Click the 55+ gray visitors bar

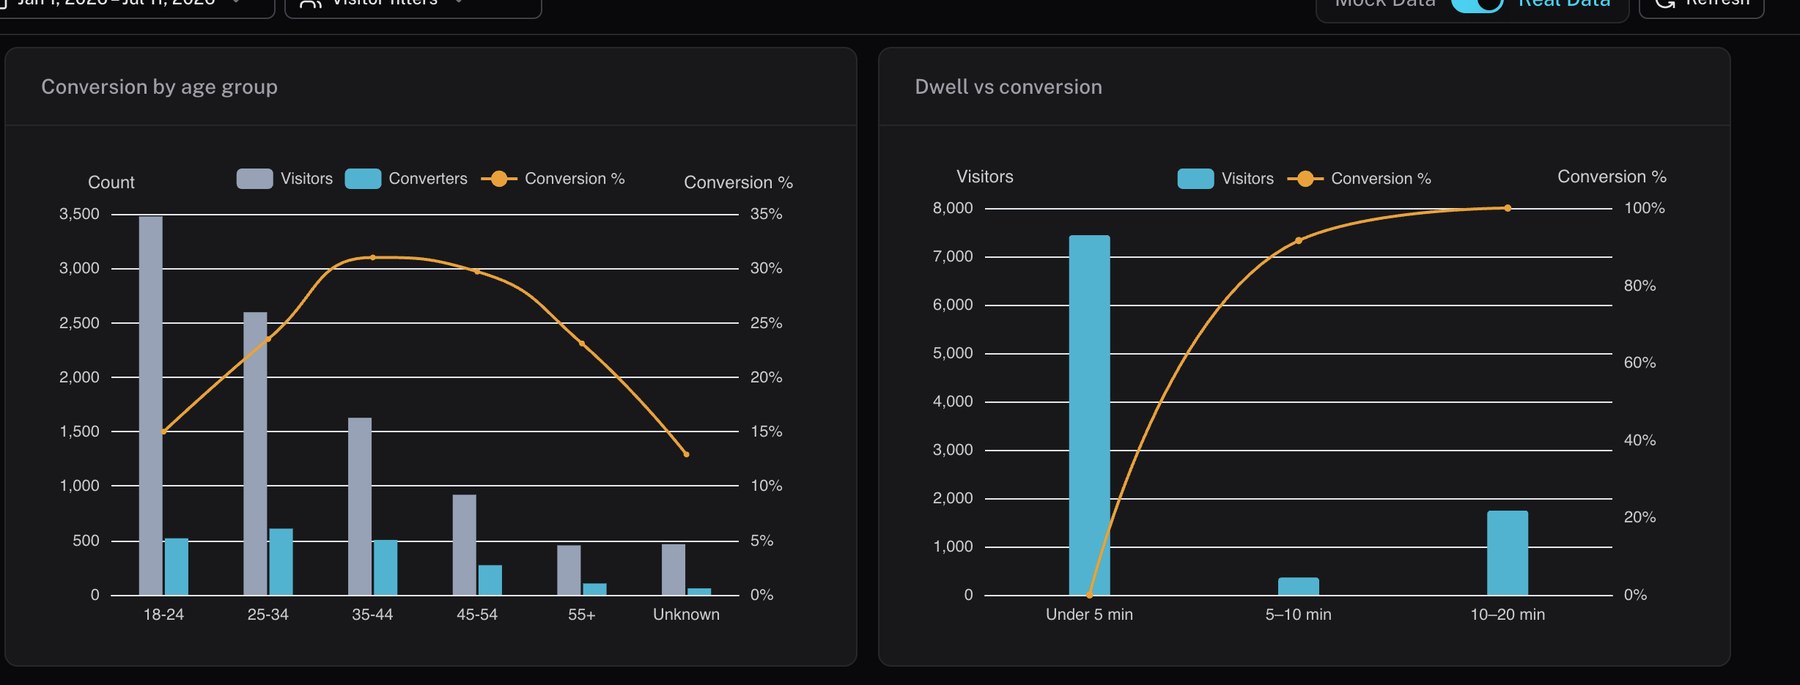569,570
